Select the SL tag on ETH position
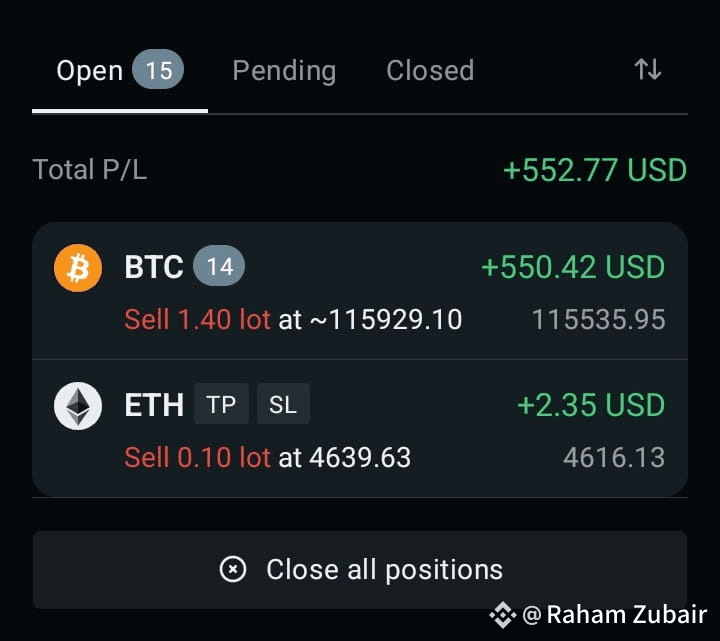 point(283,404)
